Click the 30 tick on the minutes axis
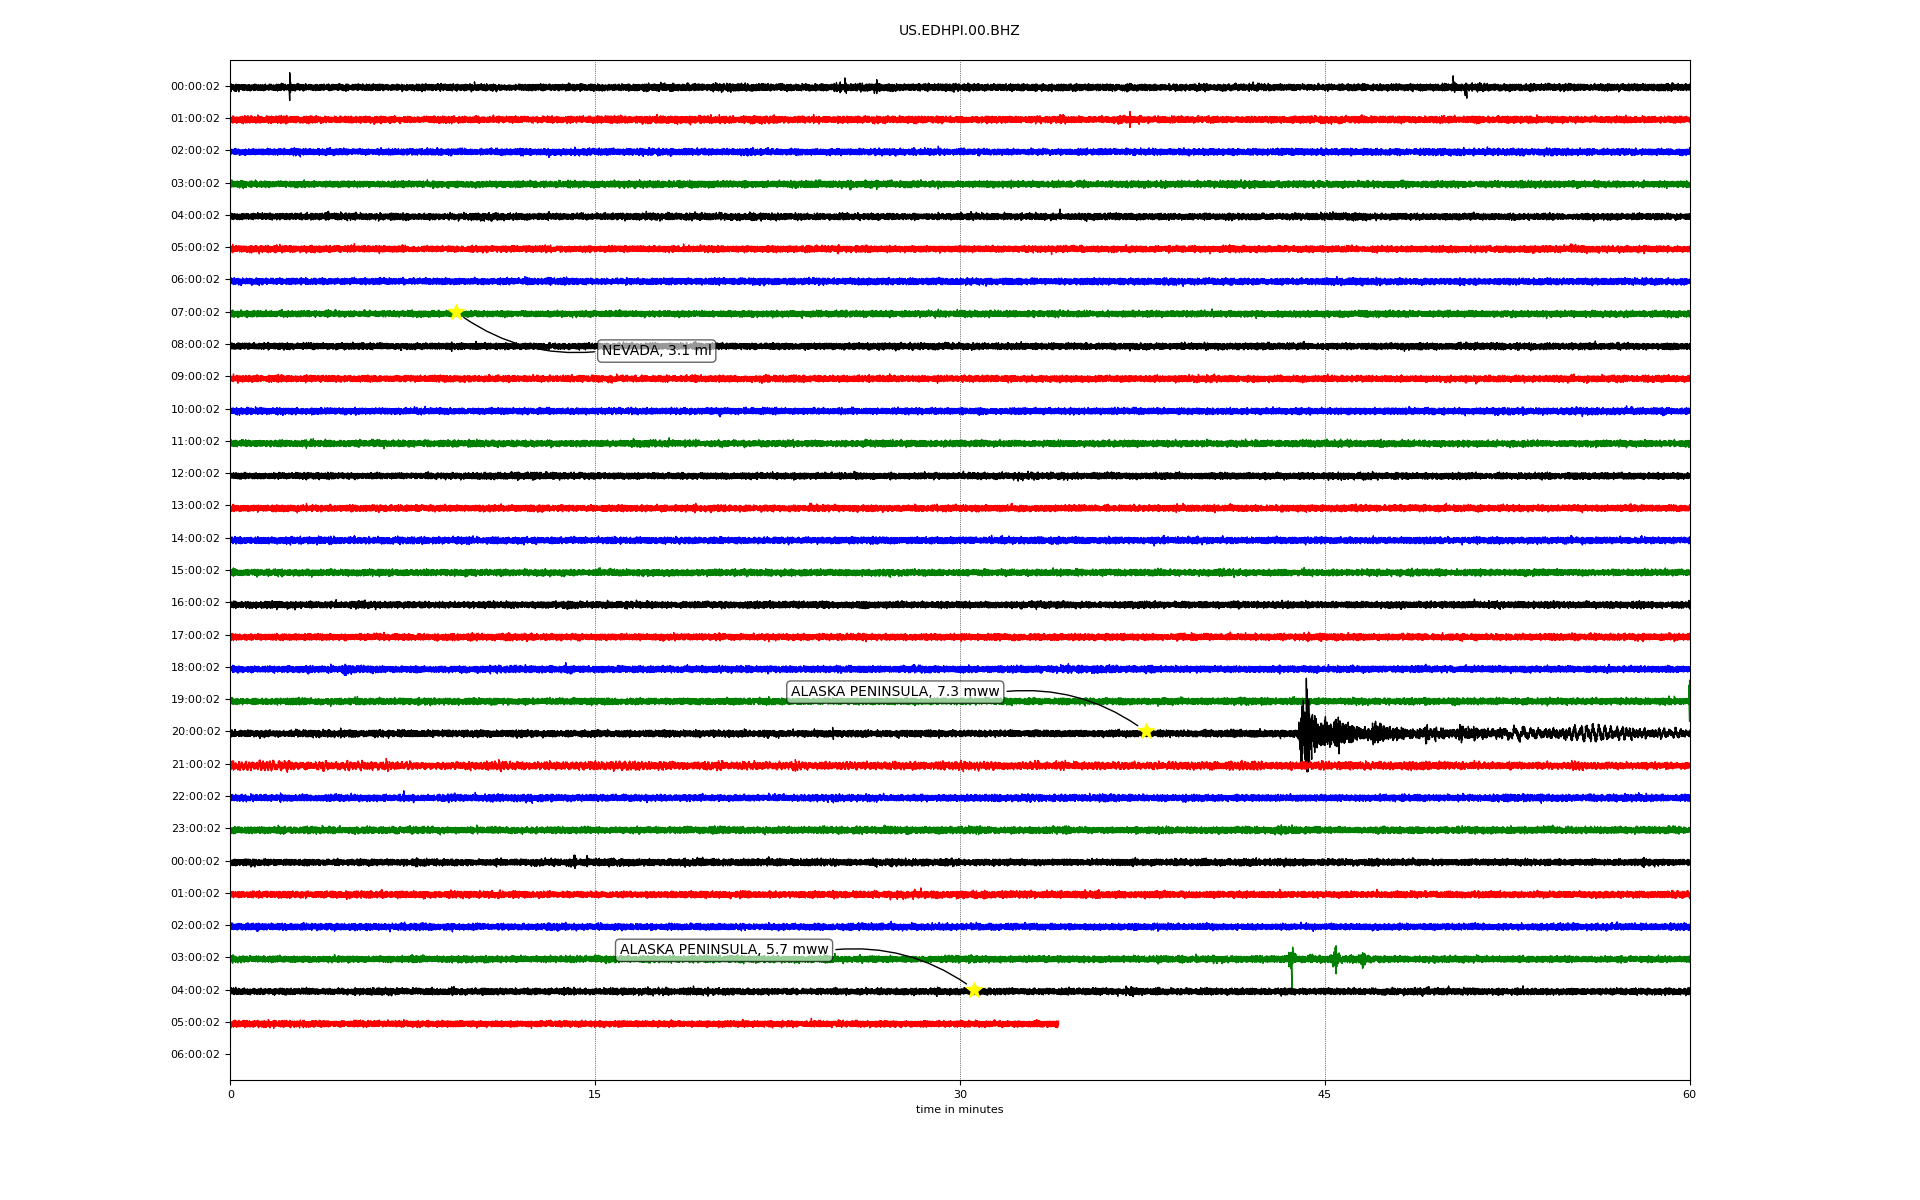The width and height of the screenshot is (1920, 1200). tap(960, 1095)
